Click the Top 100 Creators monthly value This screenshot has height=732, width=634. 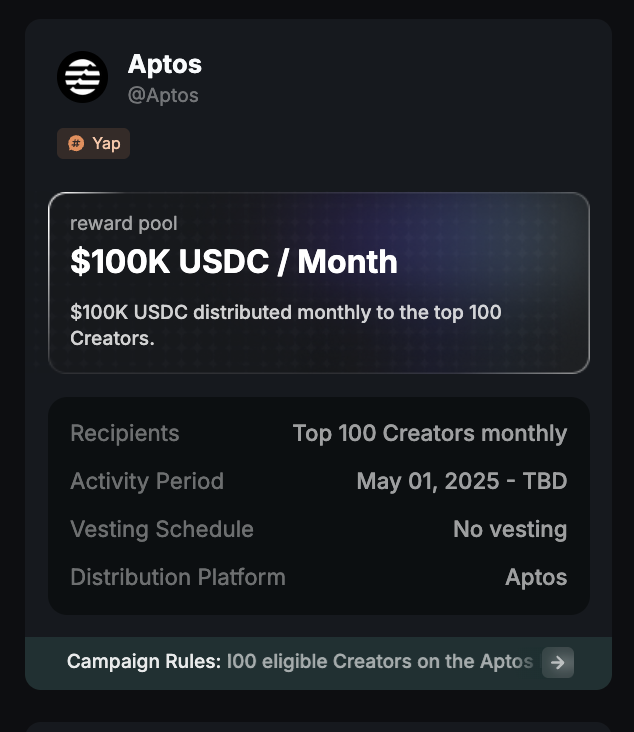coord(430,433)
